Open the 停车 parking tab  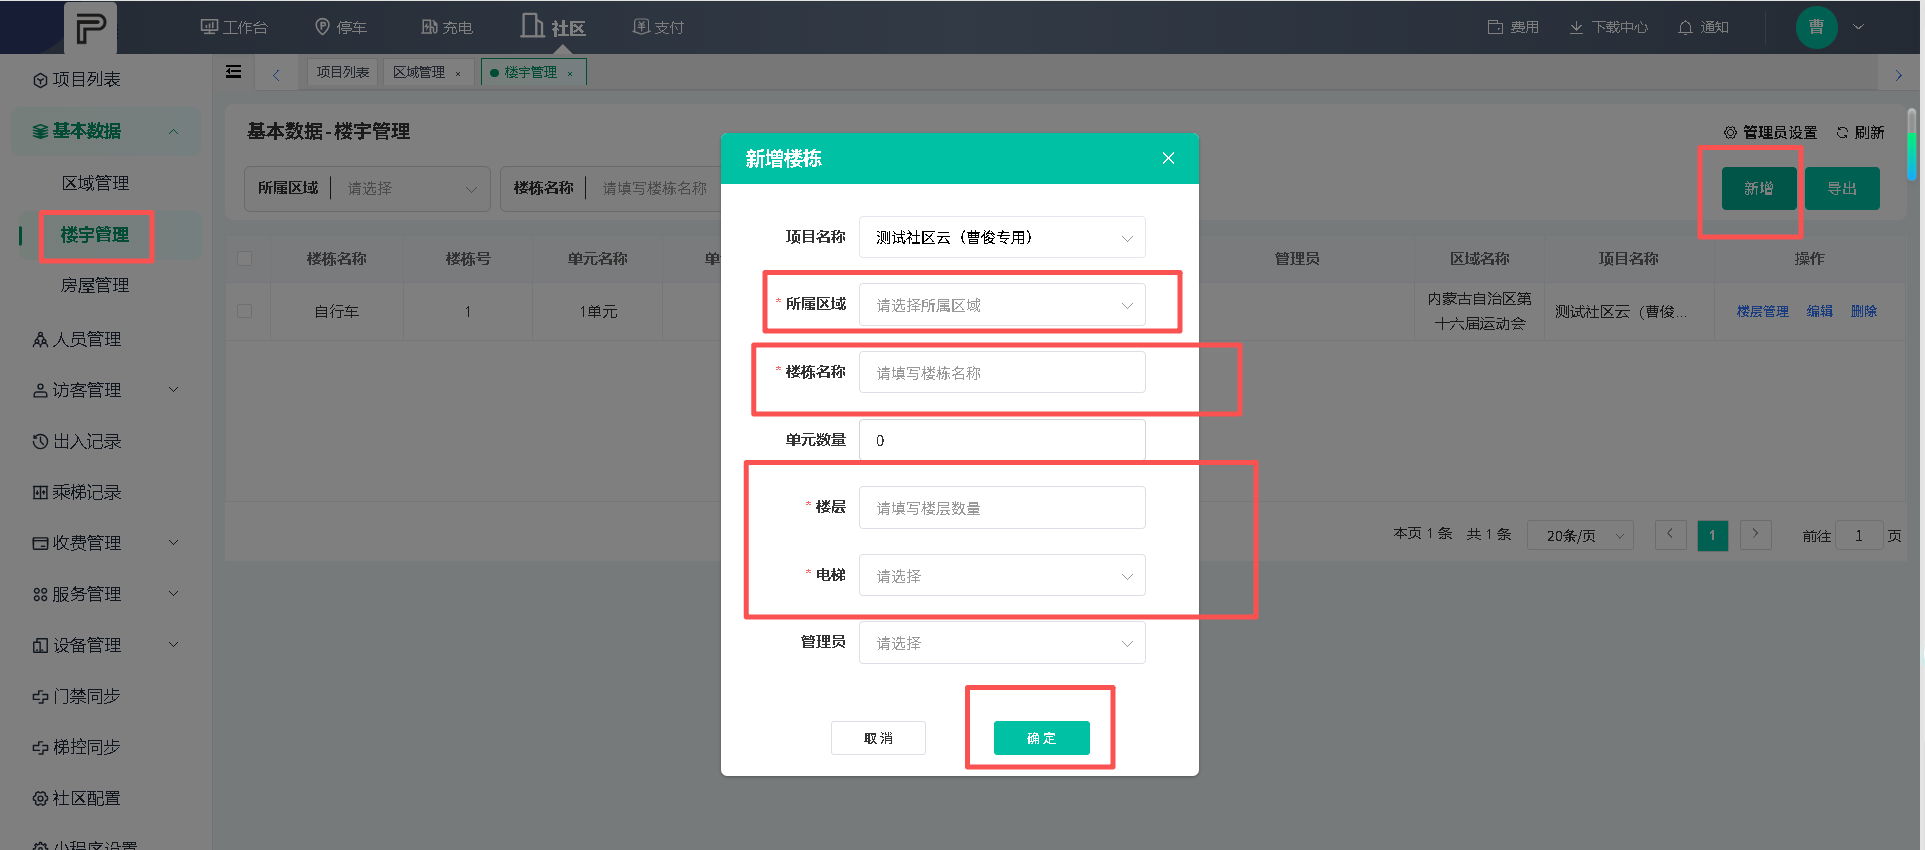pos(341,27)
